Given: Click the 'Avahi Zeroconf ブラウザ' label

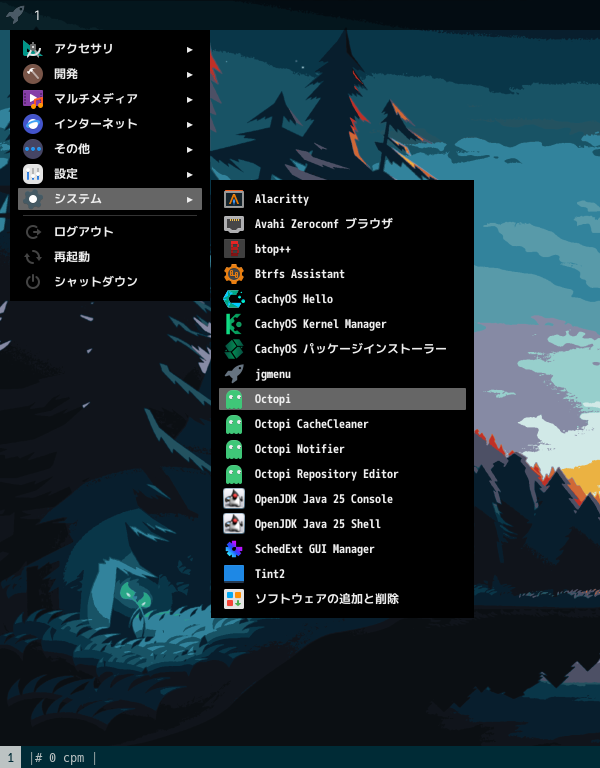Looking at the screenshot, I should 323,224.
